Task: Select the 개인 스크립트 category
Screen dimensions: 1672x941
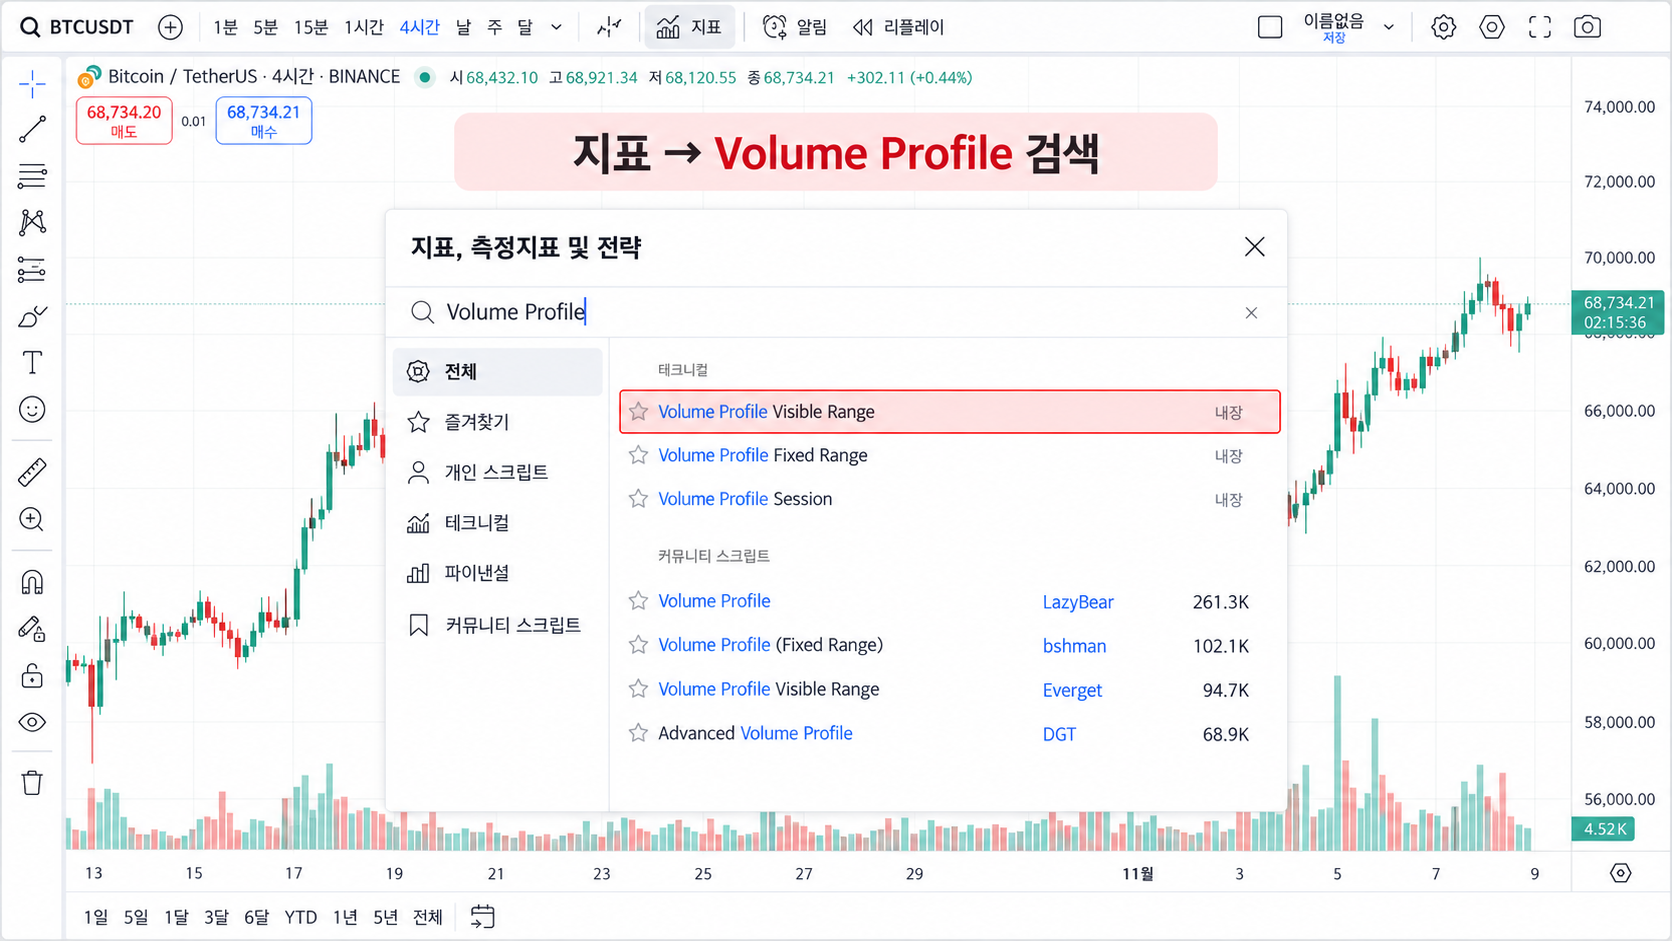Action: tap(498, 472)
